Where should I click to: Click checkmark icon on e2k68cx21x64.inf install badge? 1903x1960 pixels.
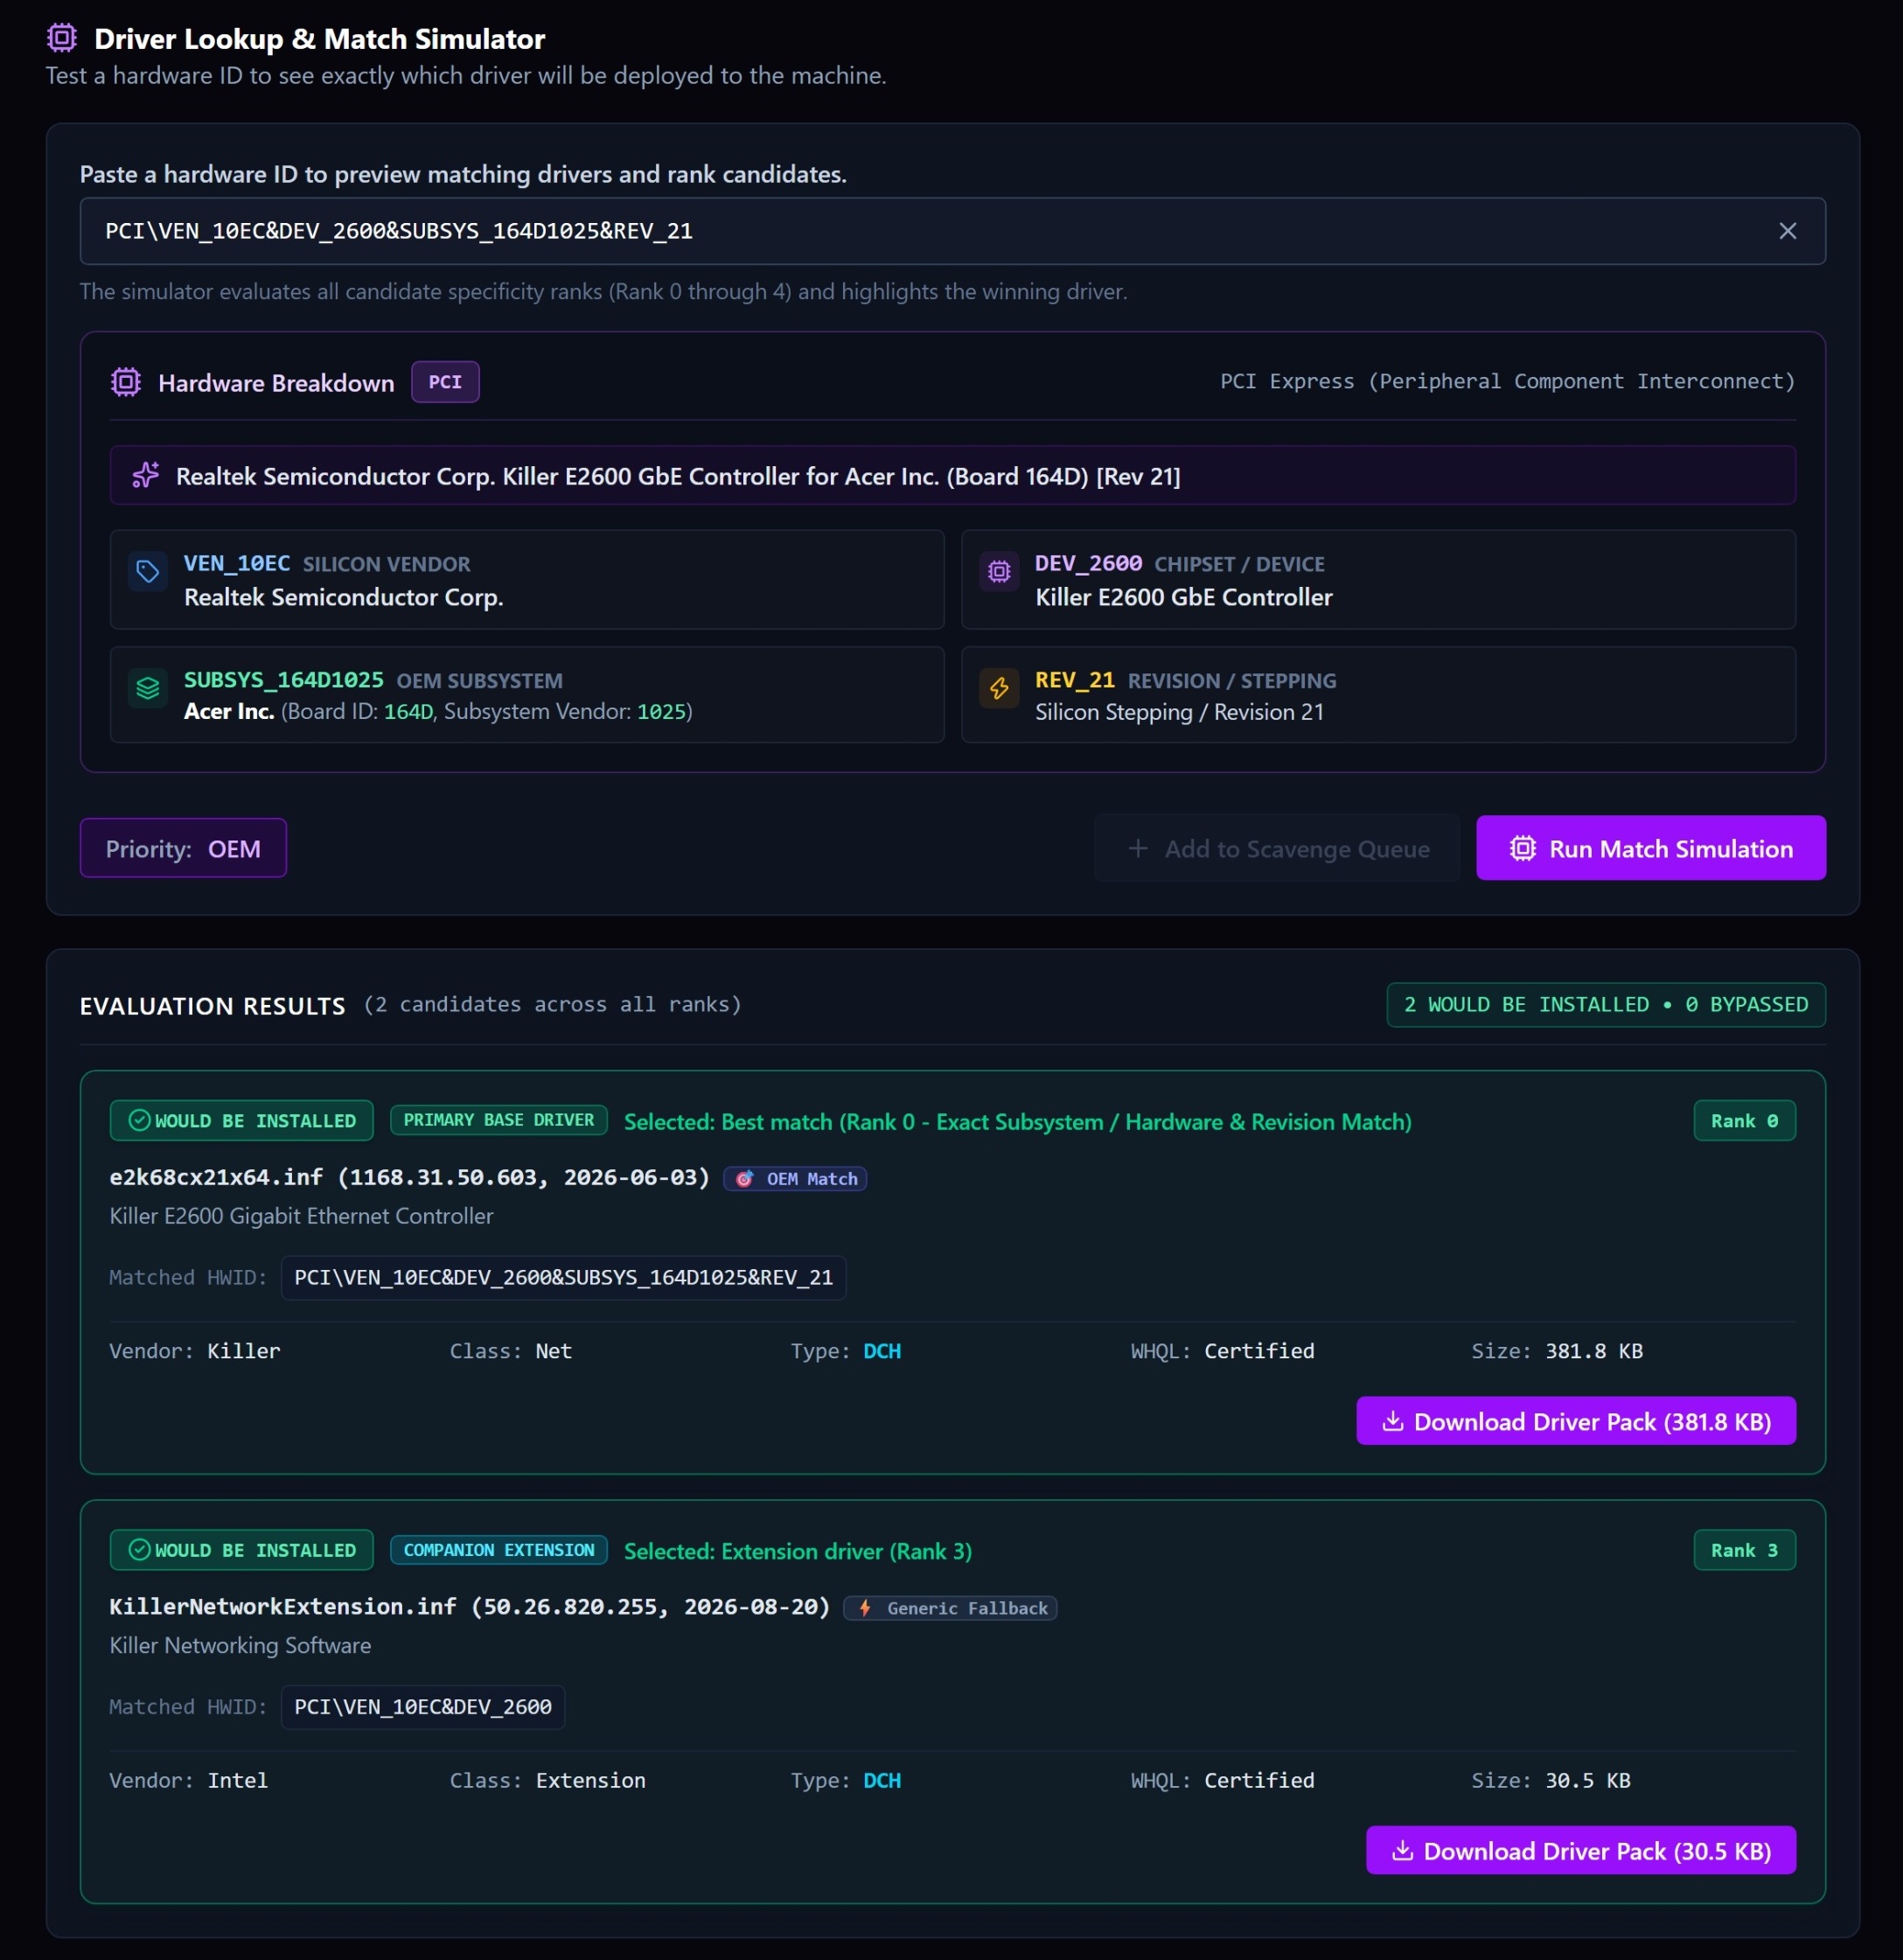tap(140, 1120)
